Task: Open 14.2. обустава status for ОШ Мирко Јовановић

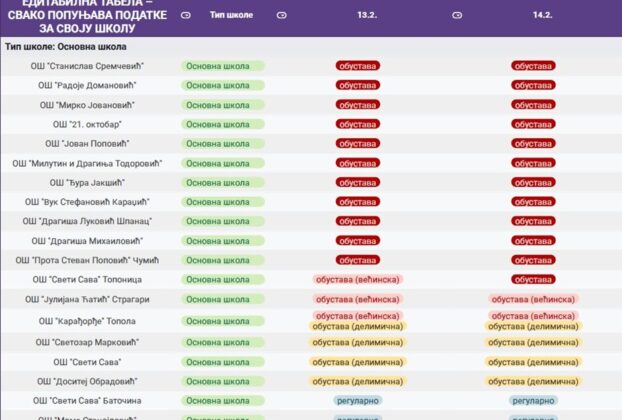Action: (533, 105)
